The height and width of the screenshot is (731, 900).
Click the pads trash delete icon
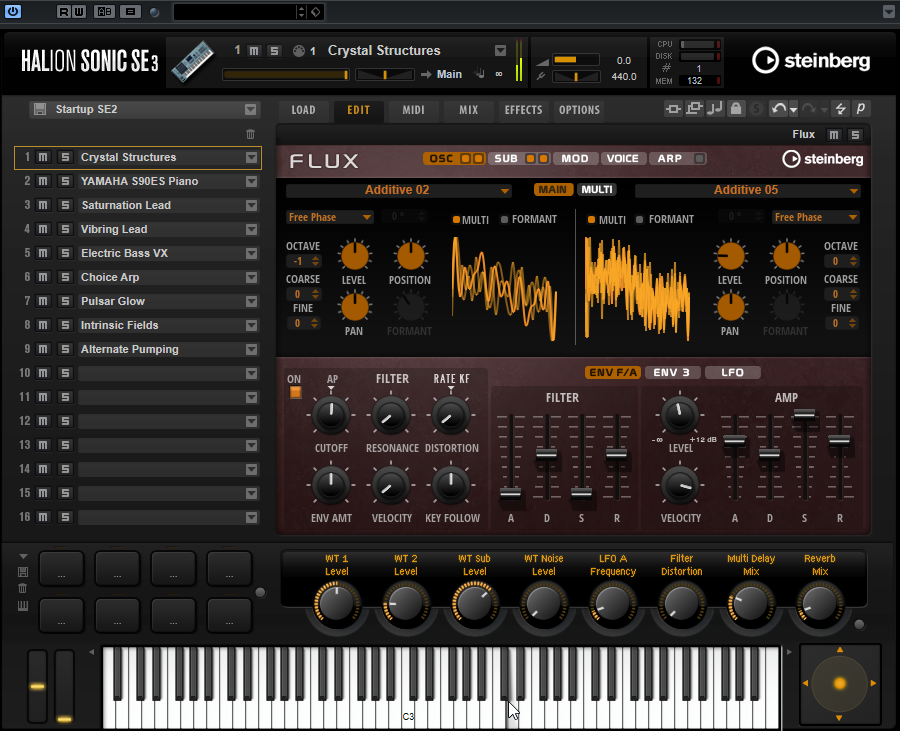coord(23,588)
